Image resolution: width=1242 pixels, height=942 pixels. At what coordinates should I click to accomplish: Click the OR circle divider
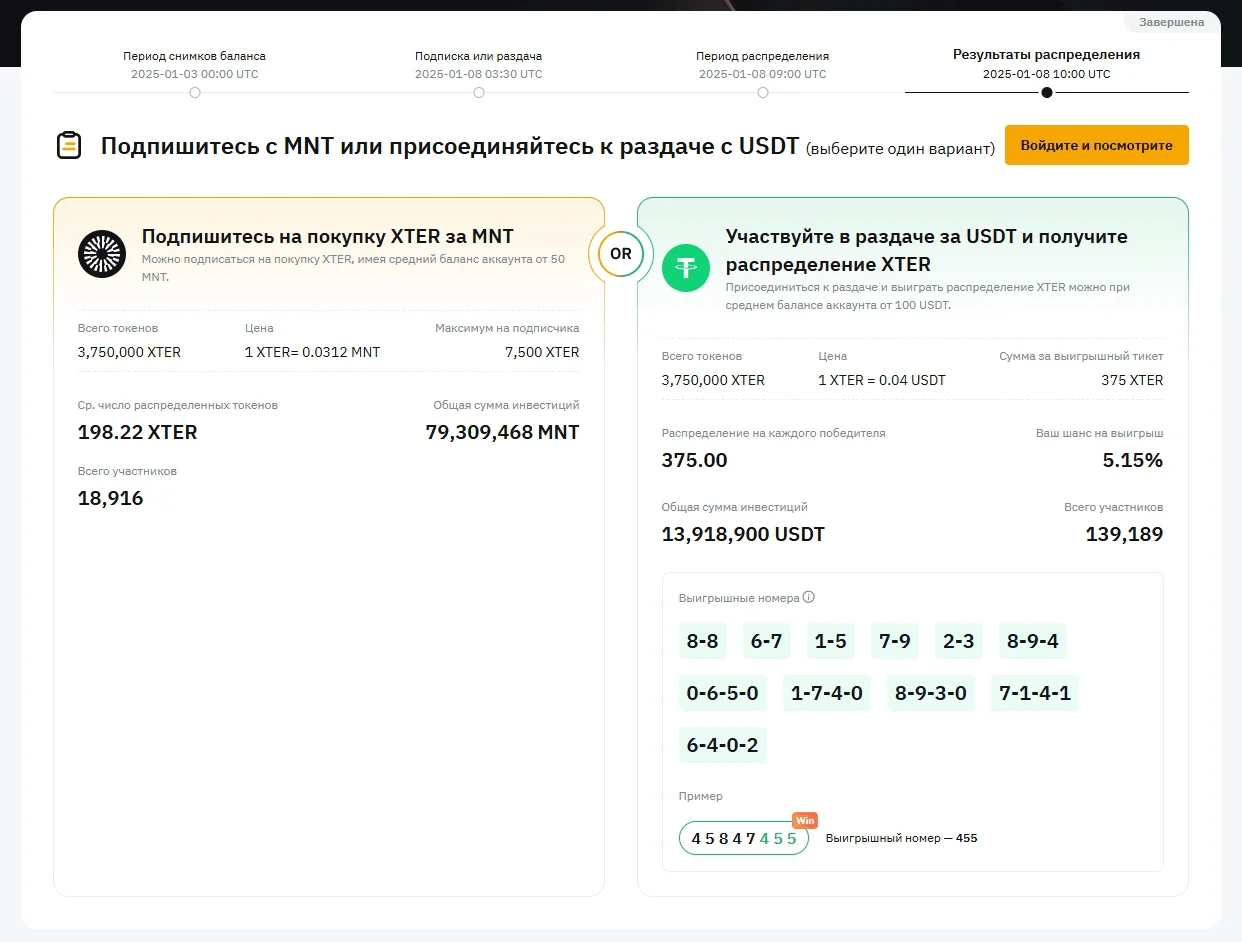621,254
